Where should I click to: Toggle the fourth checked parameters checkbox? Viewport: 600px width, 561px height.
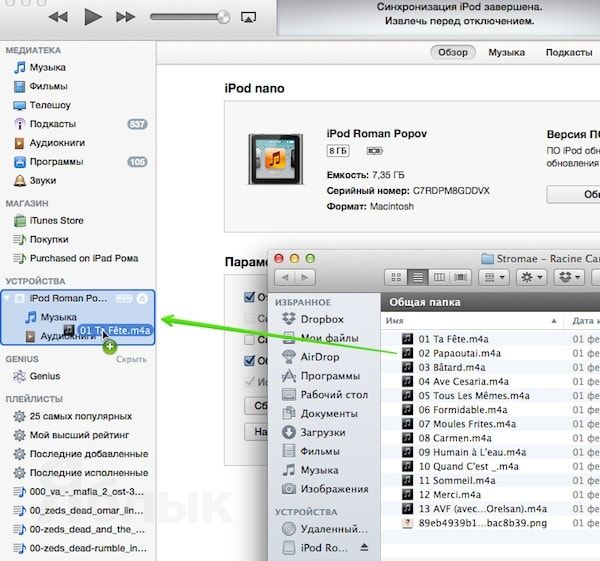(x=249, y=360)
